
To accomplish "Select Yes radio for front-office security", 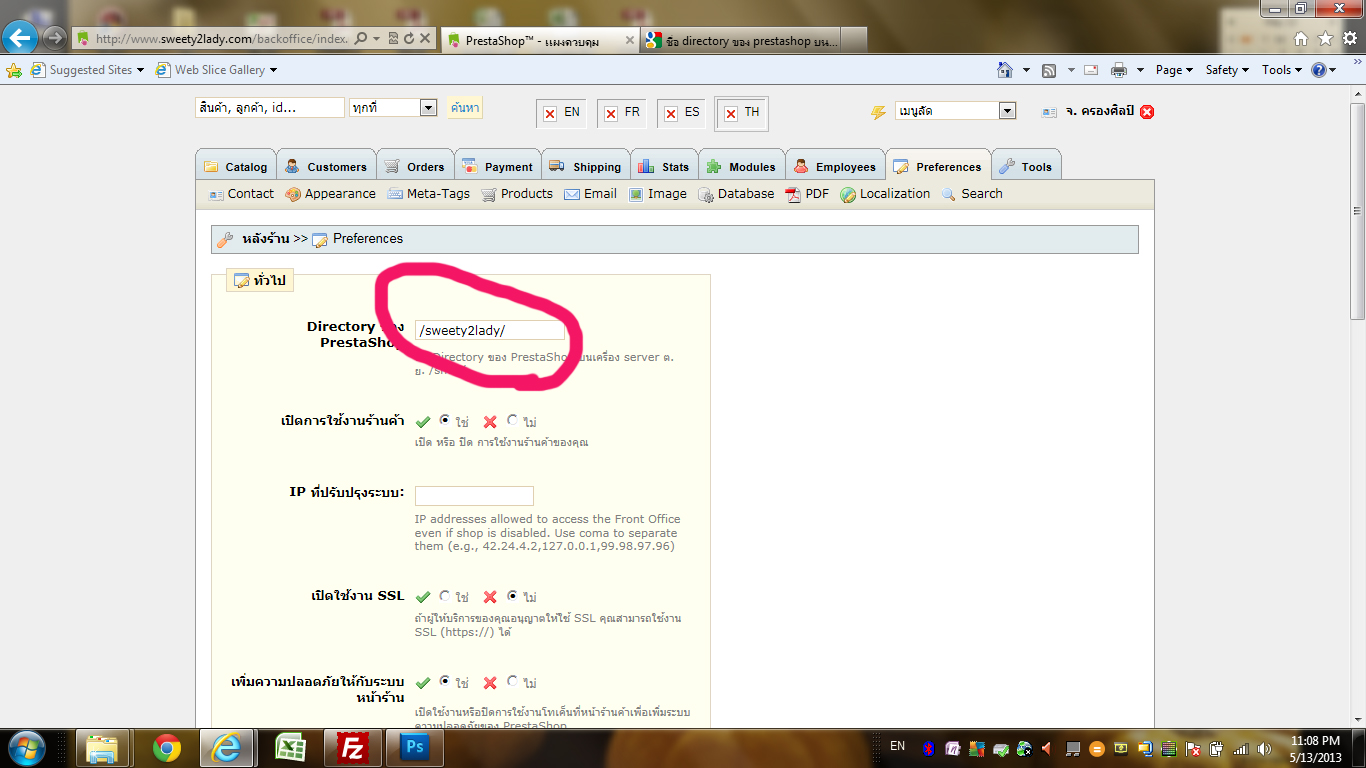I will [x=445, y=682].
